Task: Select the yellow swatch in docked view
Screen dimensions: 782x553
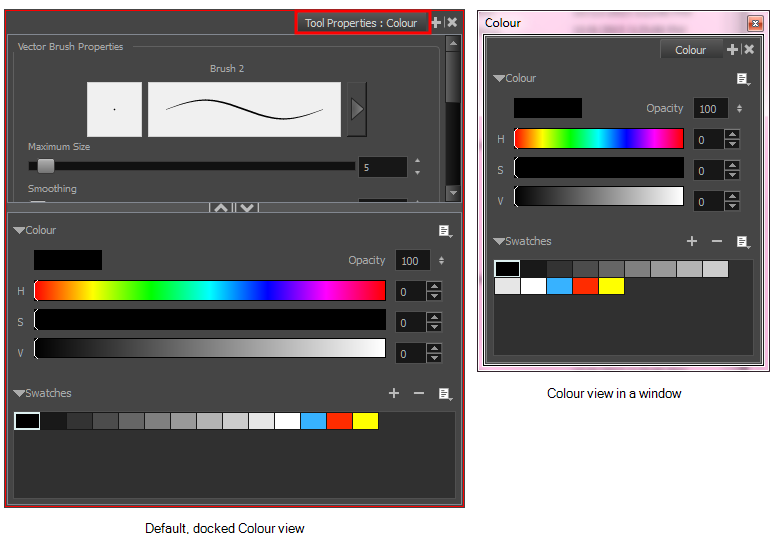Action: [x=365, y=421]
